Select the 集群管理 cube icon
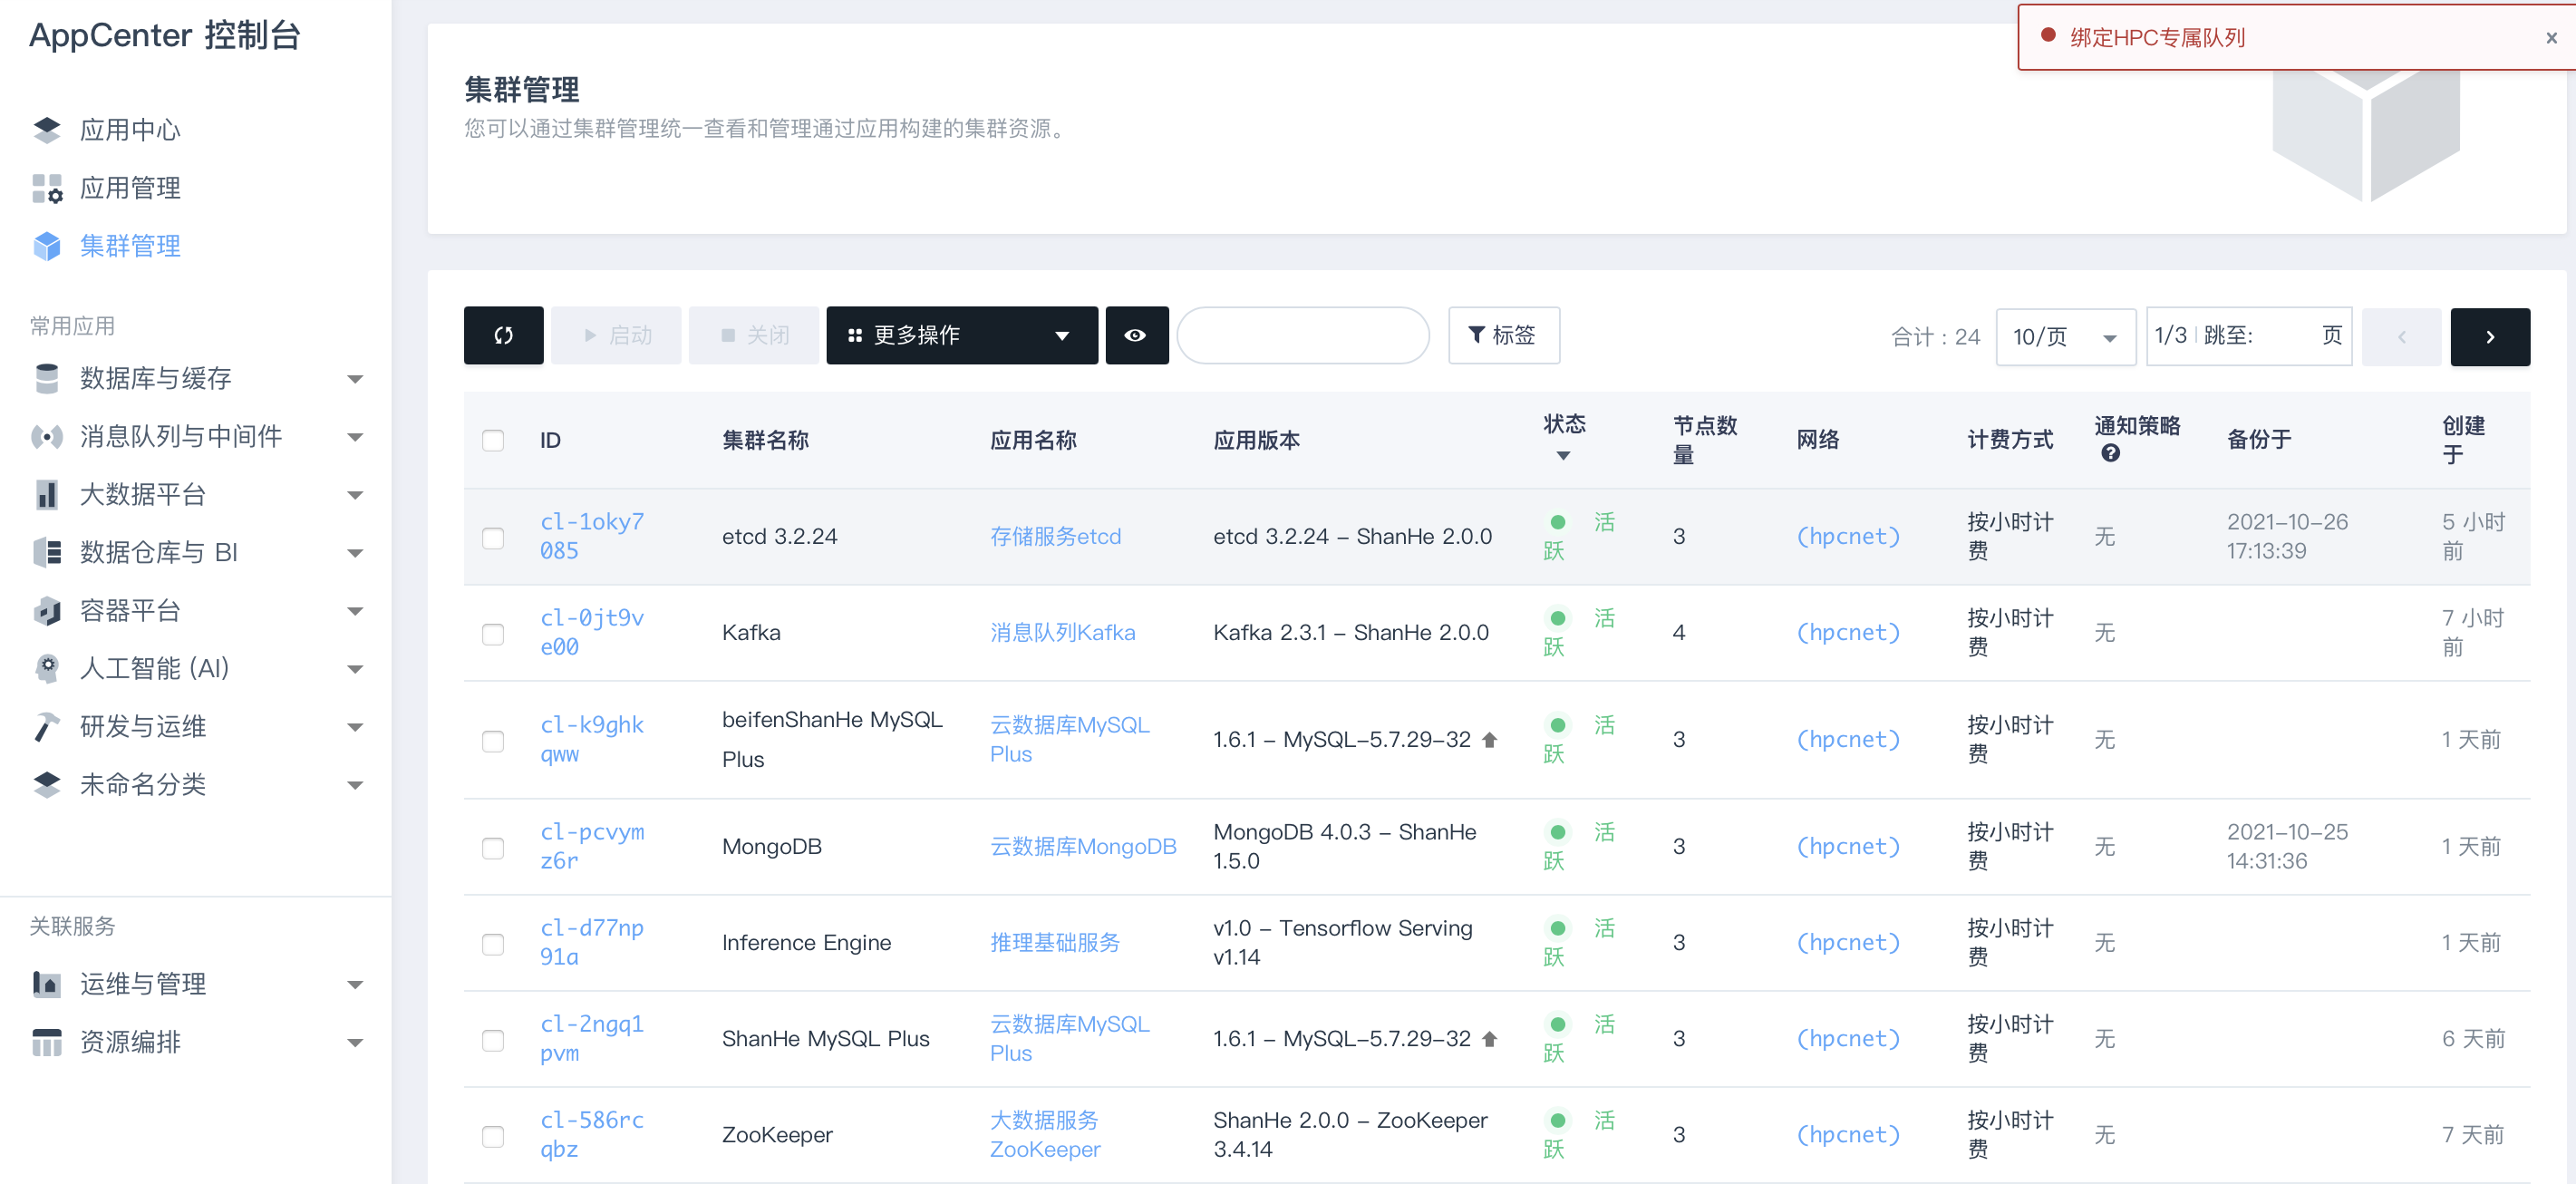 click(46, 246)
